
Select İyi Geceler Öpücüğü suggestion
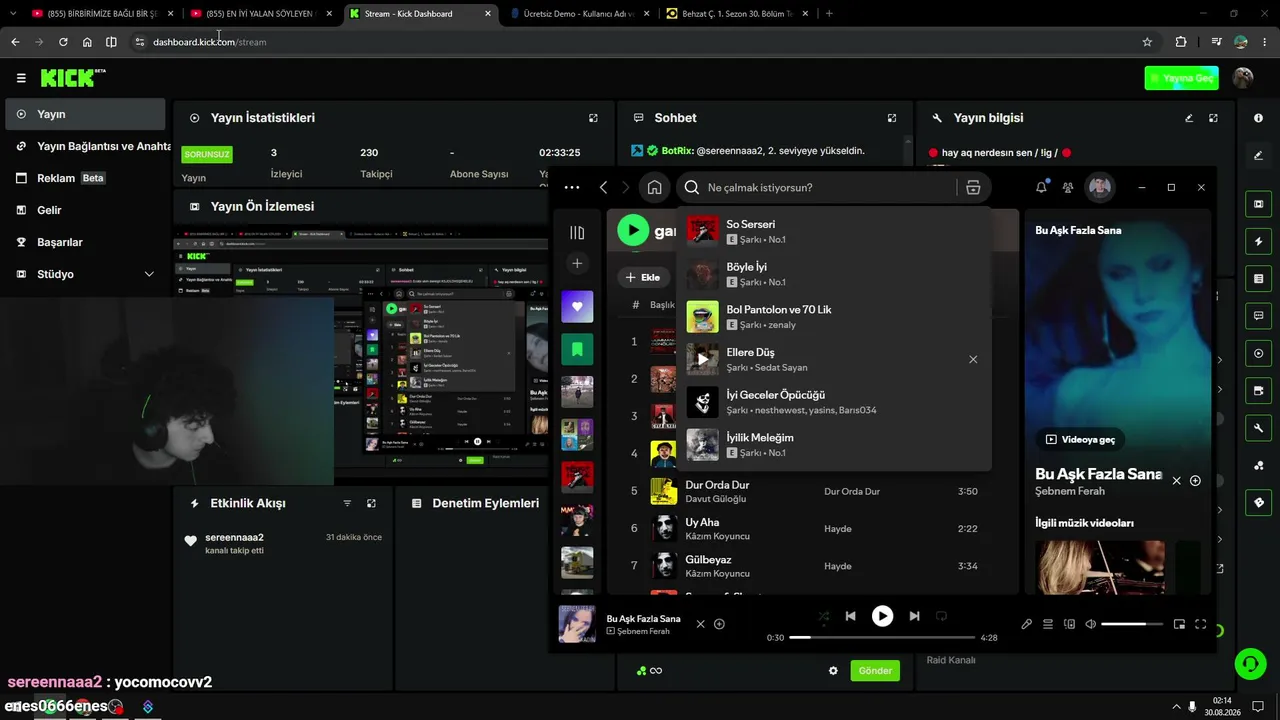point(833,402)
